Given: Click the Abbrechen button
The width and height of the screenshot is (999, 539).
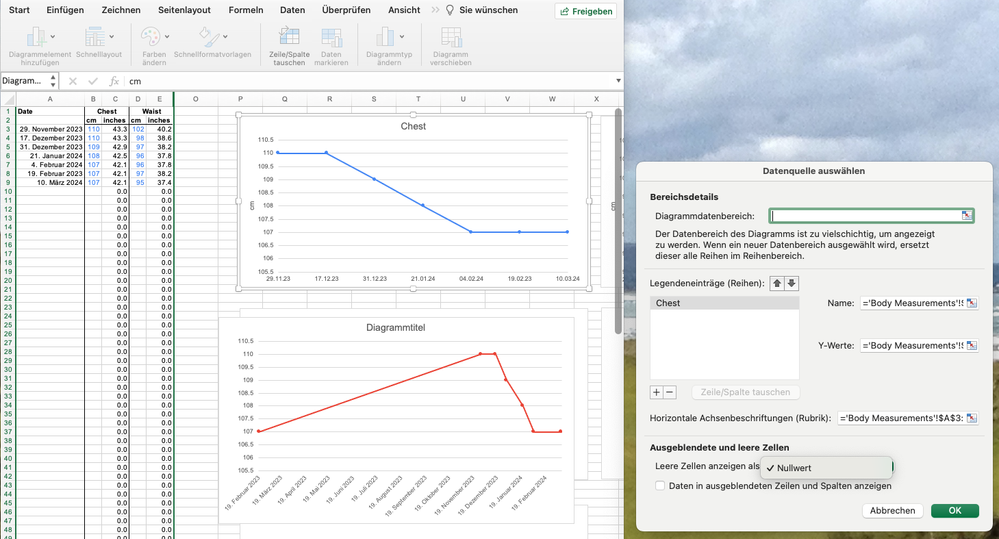Looking at the screenshot, I should [892, 510].
